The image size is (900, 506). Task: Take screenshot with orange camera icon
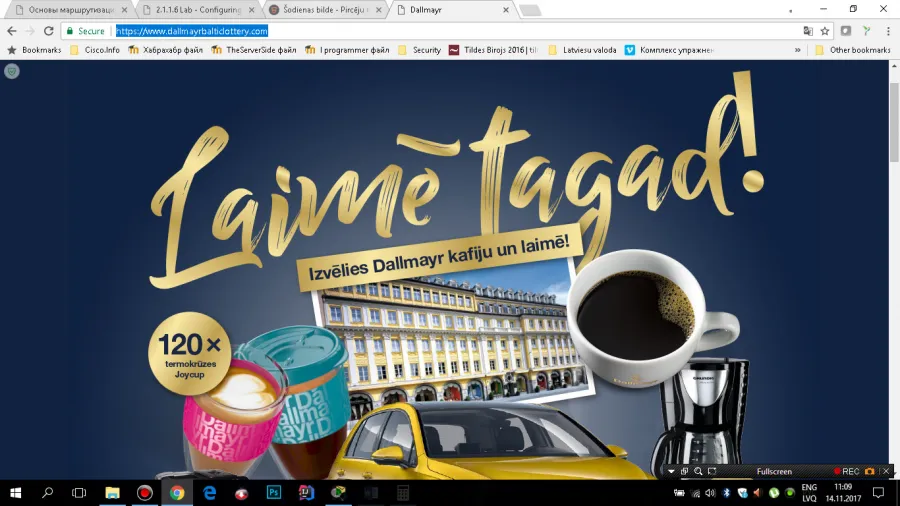pyautogui.click(x=869, y=472)
